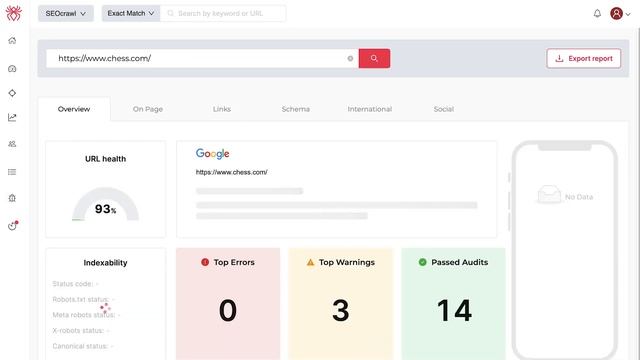Select the diamond icon in sidebar
The image size is (640, 360).
[x=12, y=93]
